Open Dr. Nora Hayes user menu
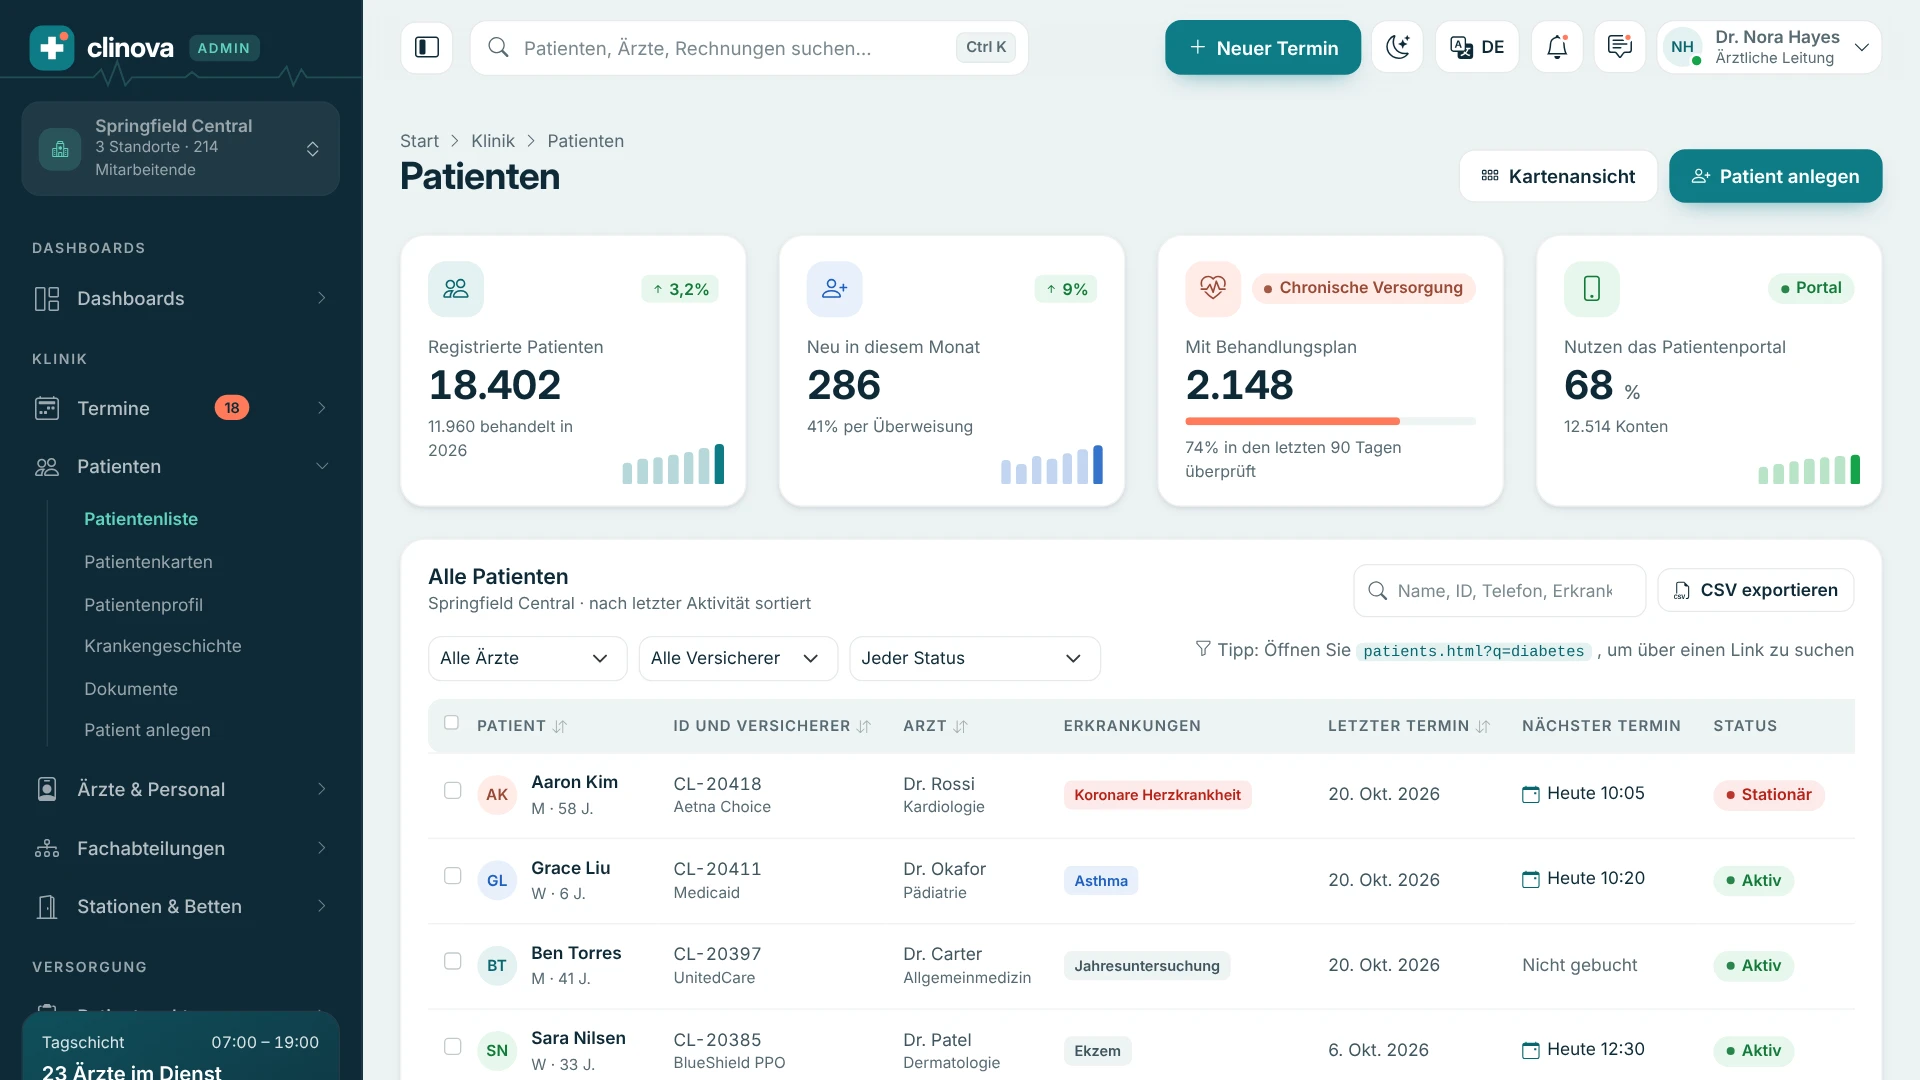The image size is (1920, 1080). click(1769, 47)
